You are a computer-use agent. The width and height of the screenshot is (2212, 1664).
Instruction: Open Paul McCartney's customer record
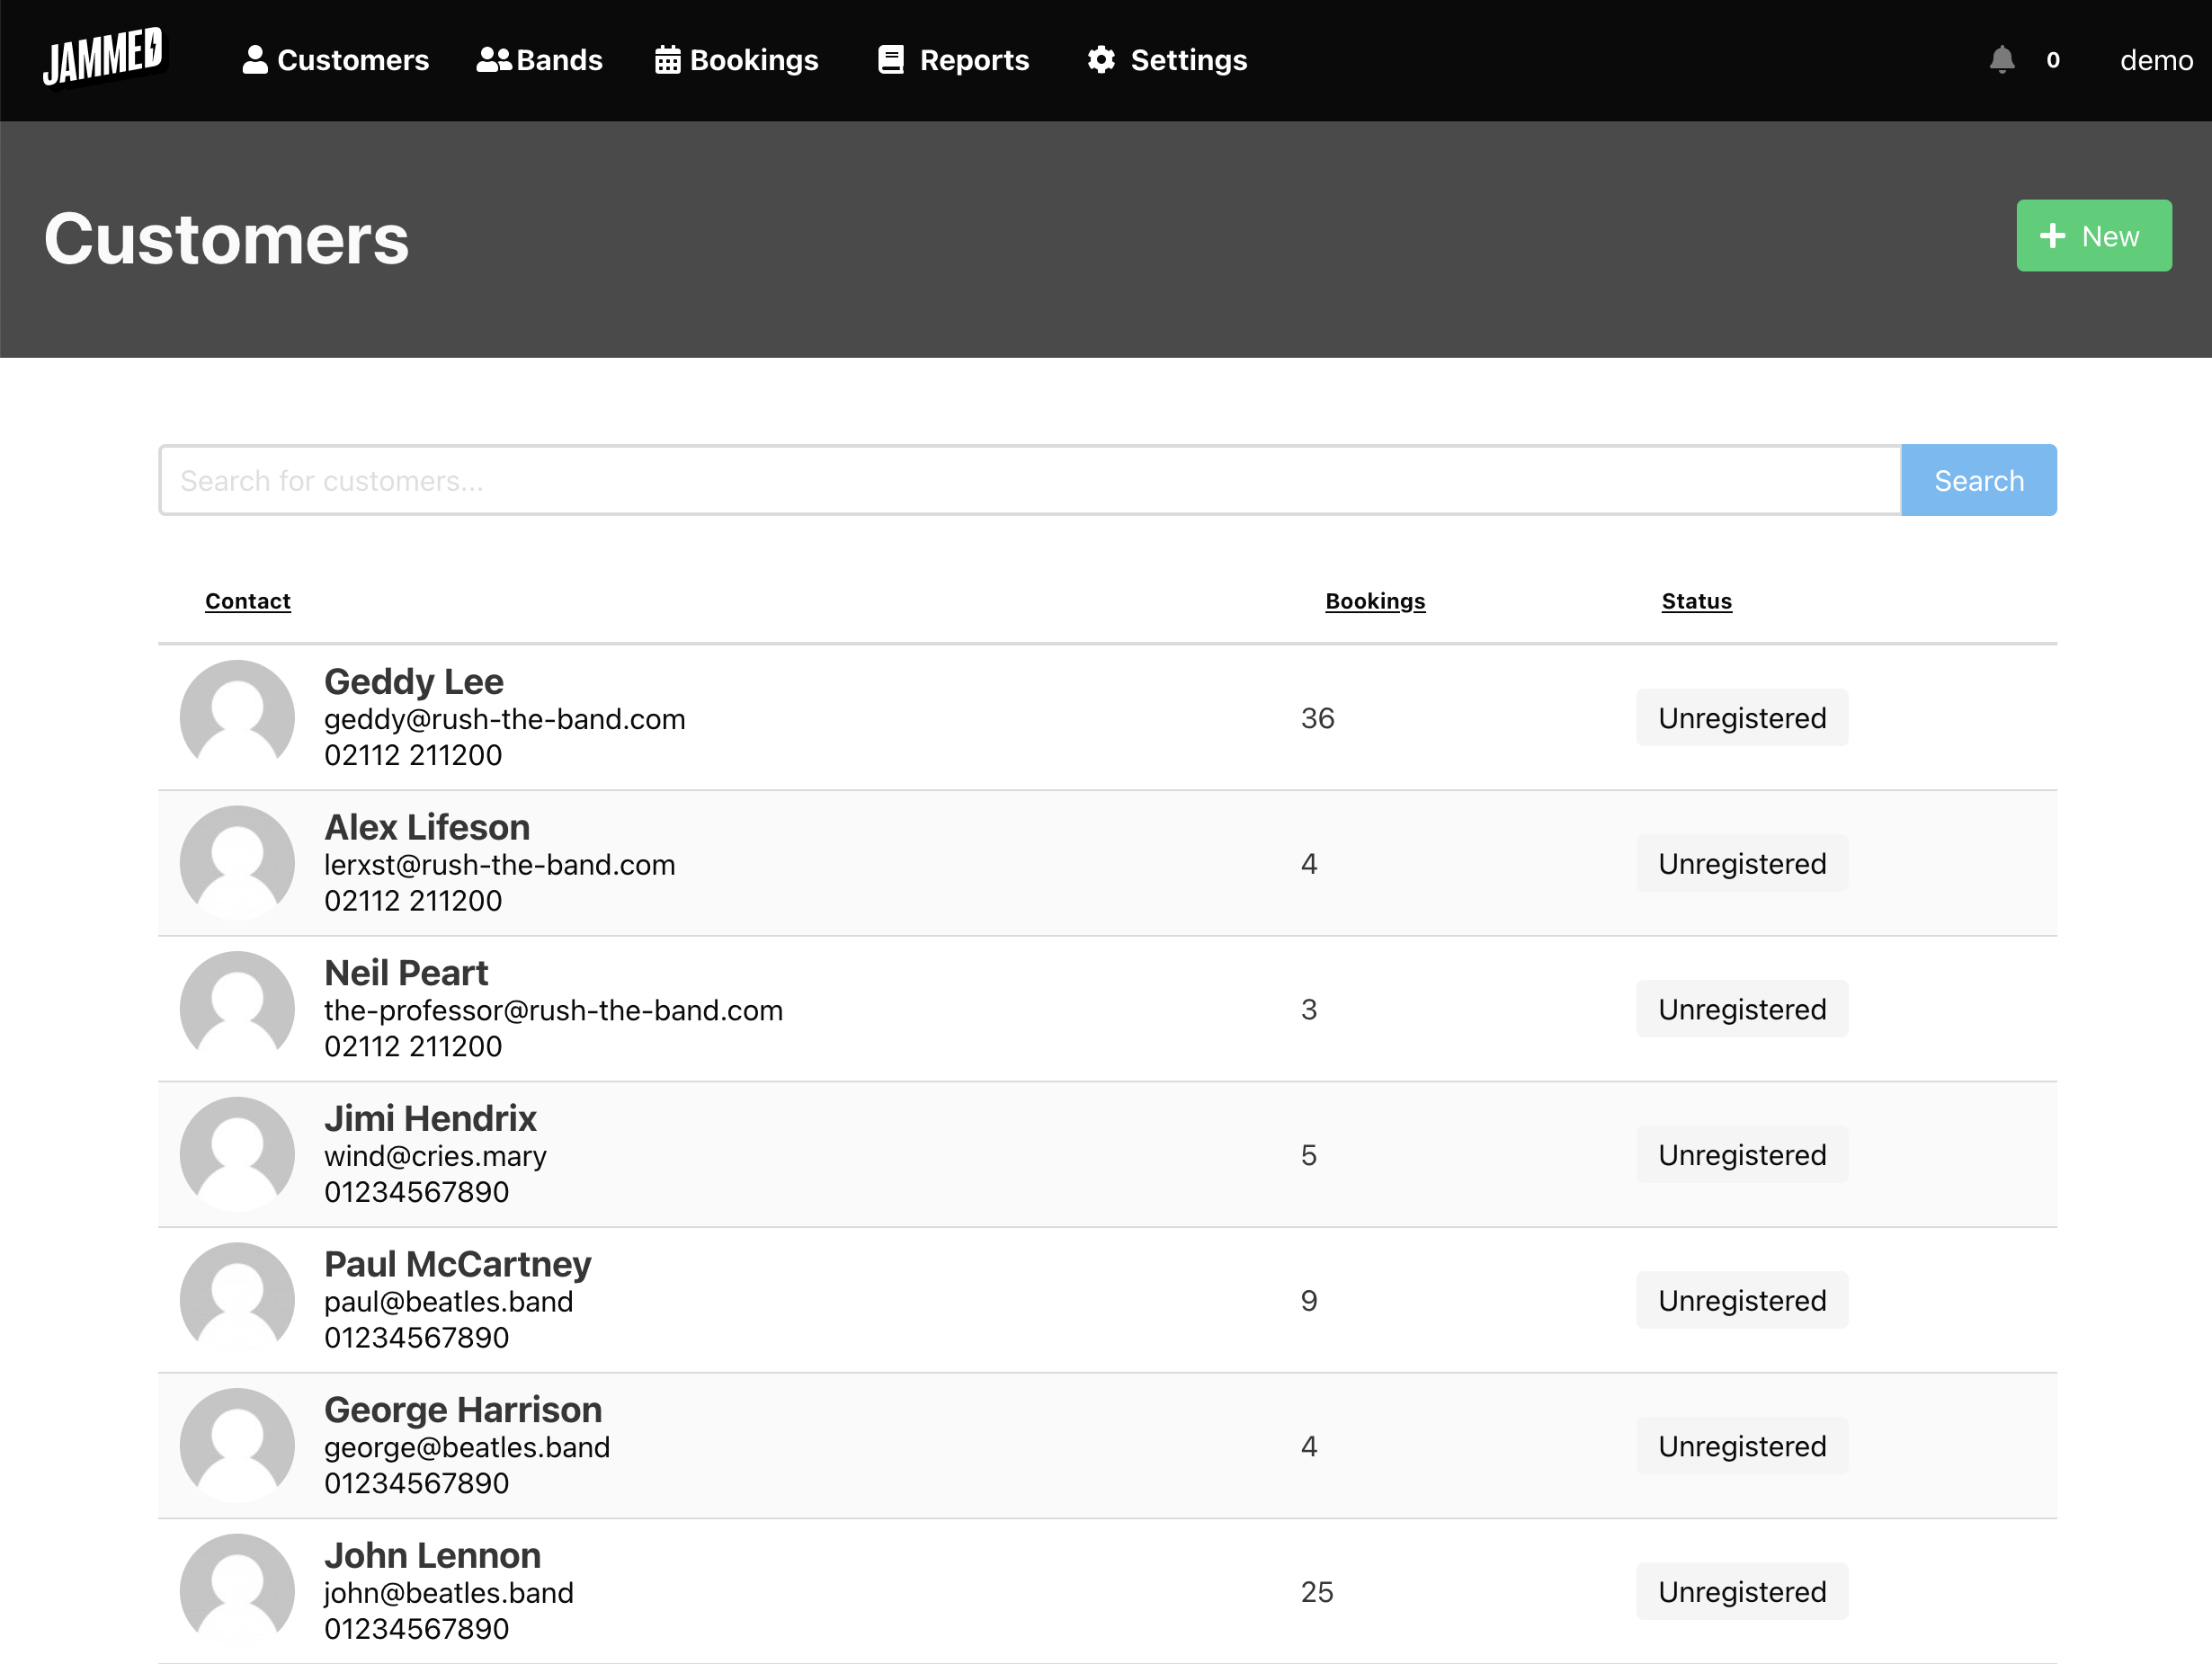pos(458,1264)
